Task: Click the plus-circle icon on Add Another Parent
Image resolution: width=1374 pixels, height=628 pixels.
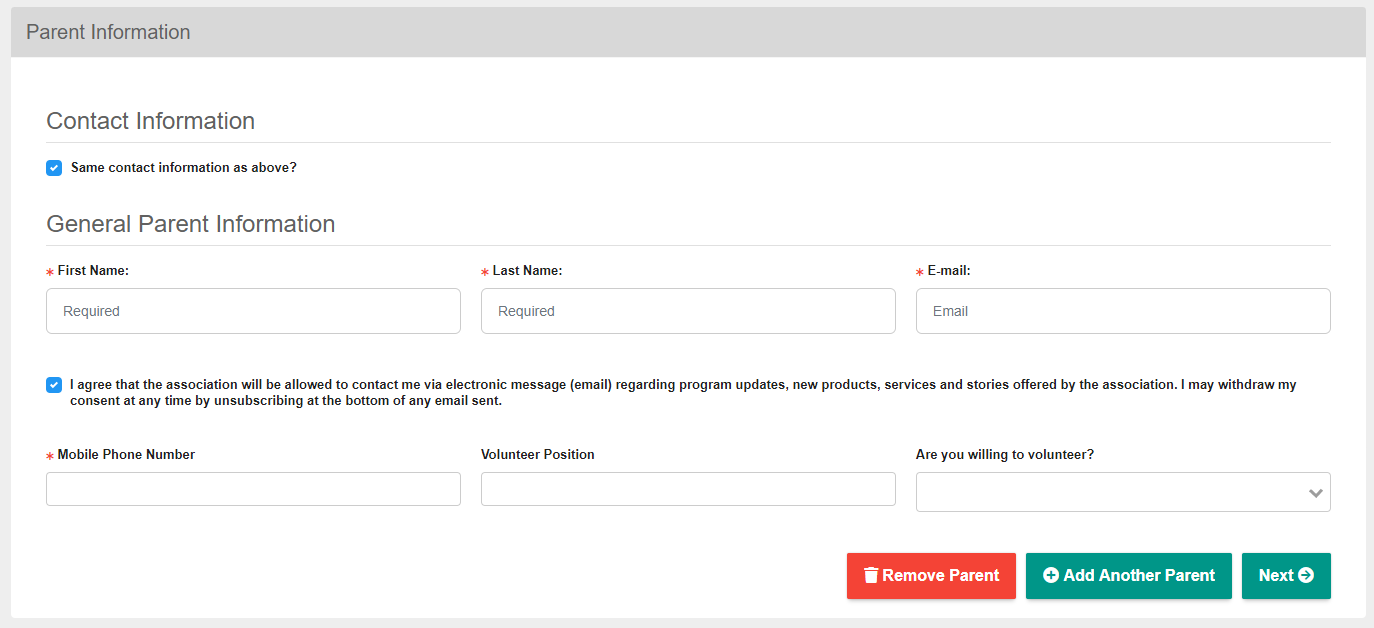Action: click(1051, 575)
